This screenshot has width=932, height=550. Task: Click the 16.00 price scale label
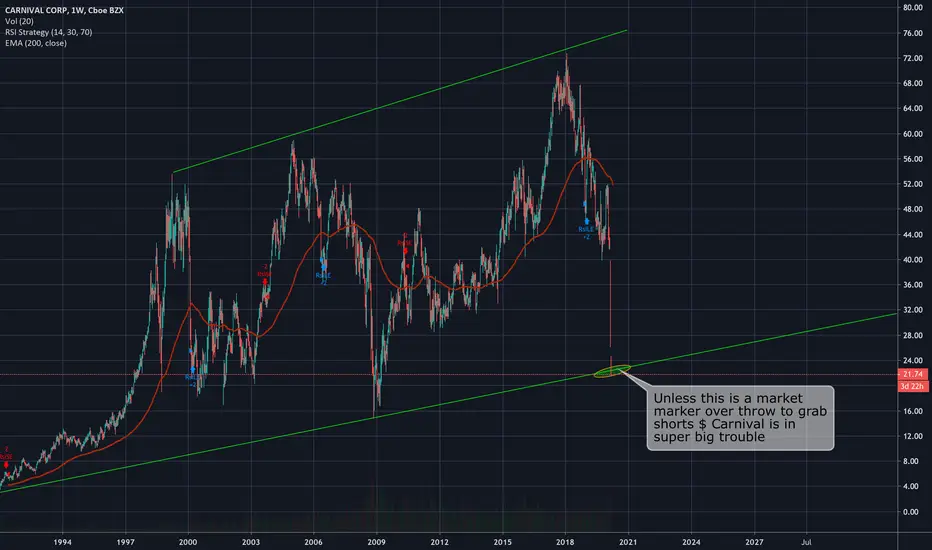[x=913, y=411]
